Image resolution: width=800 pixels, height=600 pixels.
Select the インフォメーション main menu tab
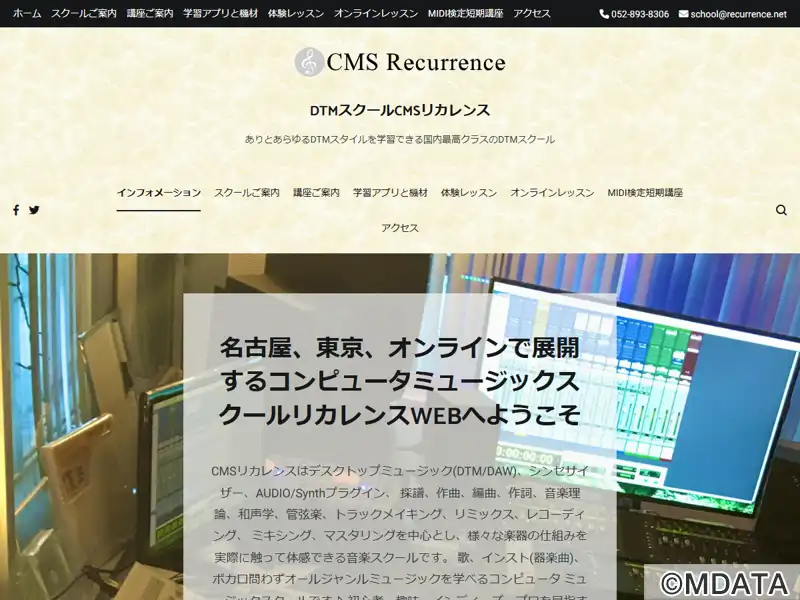coord(159,193)
